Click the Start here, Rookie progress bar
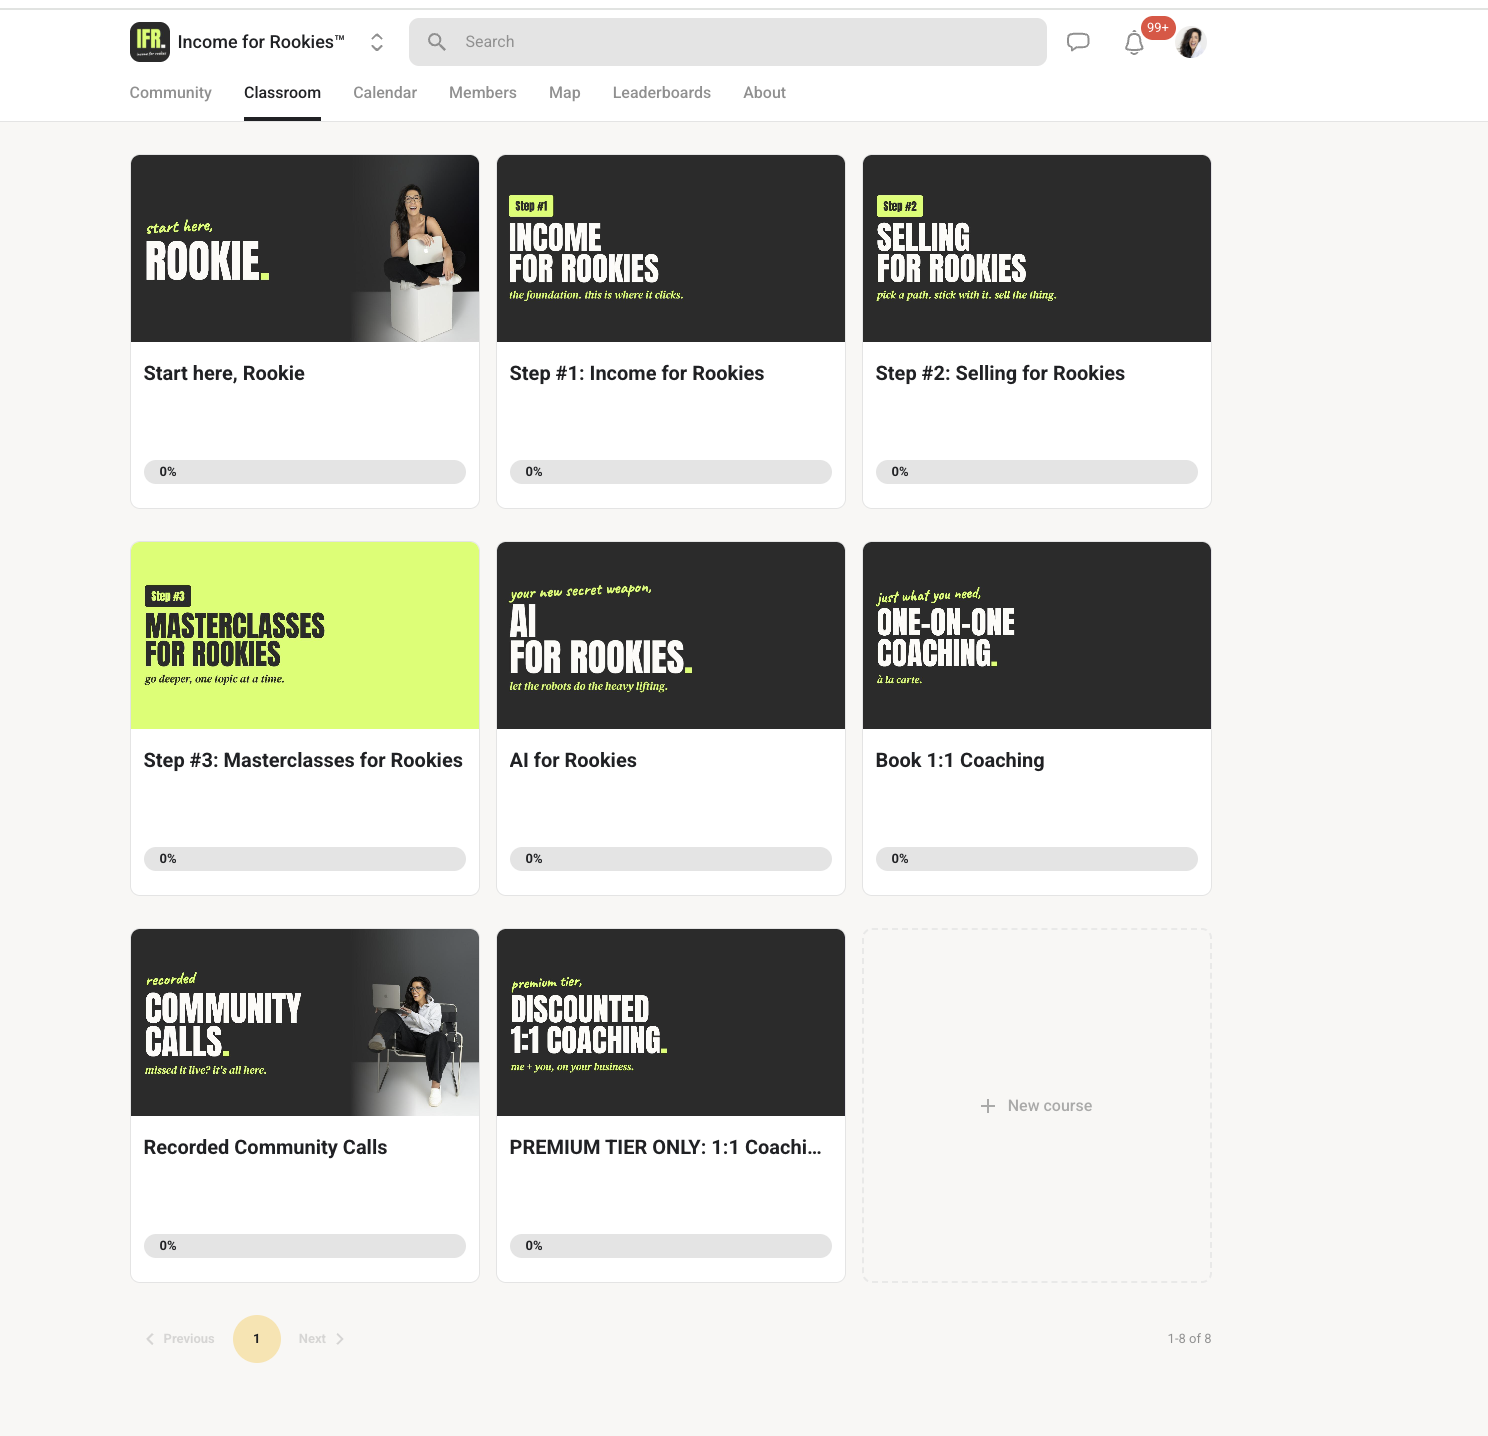 pyautogui.click(x=305, y=472)
